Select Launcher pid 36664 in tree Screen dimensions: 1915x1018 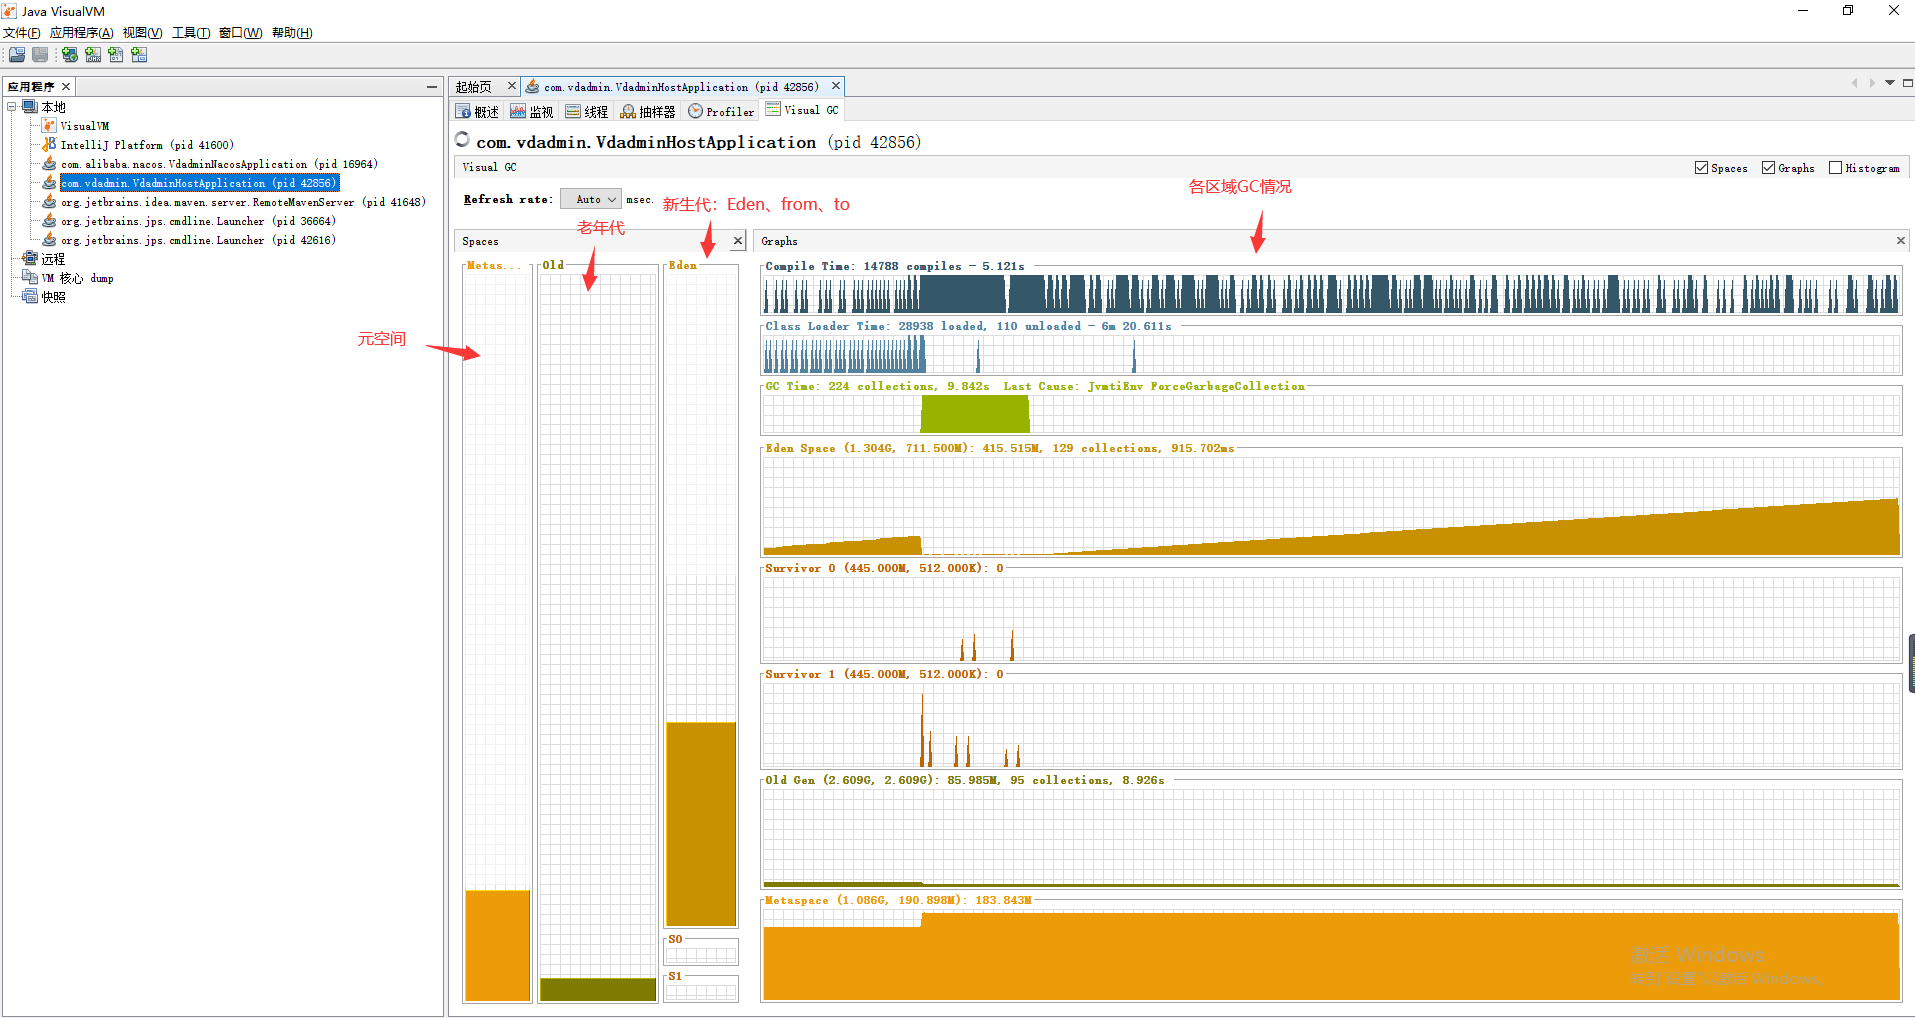[x=198, y=221]
